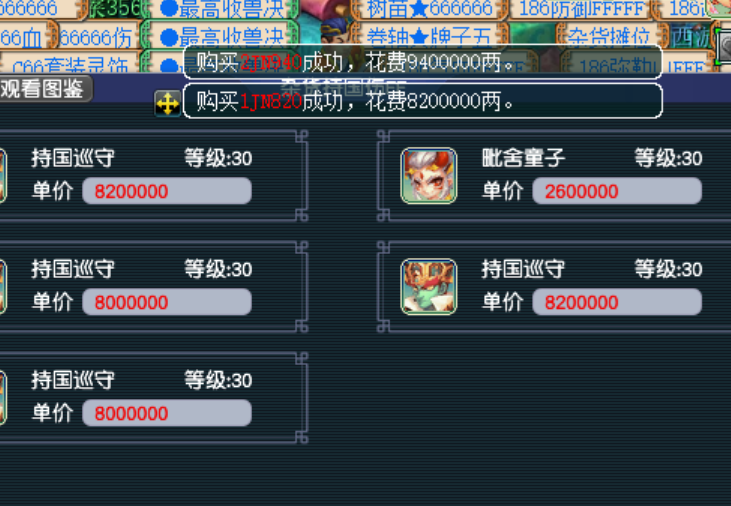The height and width of the screenshot is (506, 731).
Task: Open the 66666伤 stall sign
Action: 97,37
